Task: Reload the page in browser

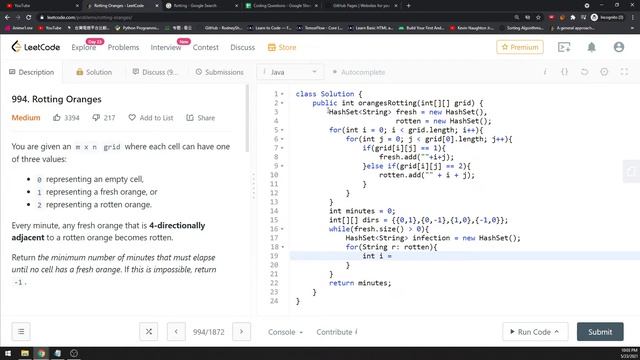Action: point(29,17)
